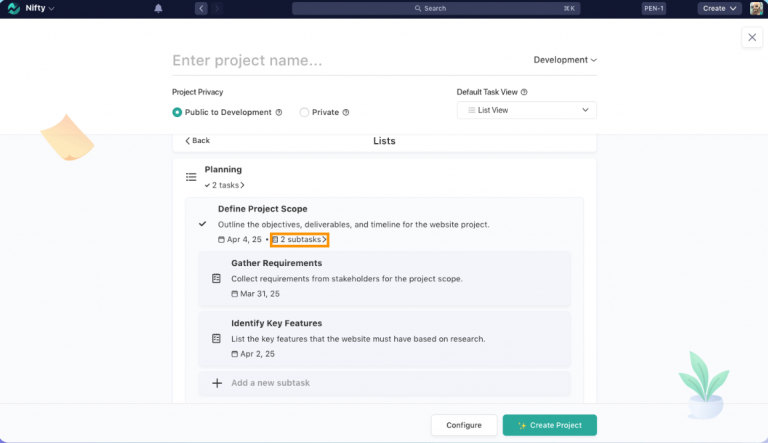768x443 pixels.
Task: Click the Add a new subtask field
Action: click(x=384, y=383)
